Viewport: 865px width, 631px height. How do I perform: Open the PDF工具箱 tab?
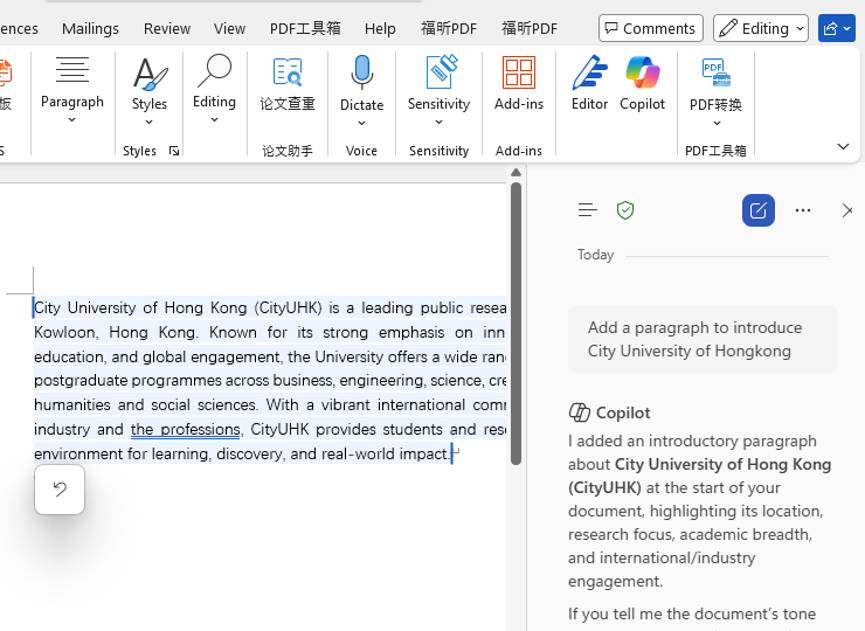pyautogui.click(x=305, y=29)
